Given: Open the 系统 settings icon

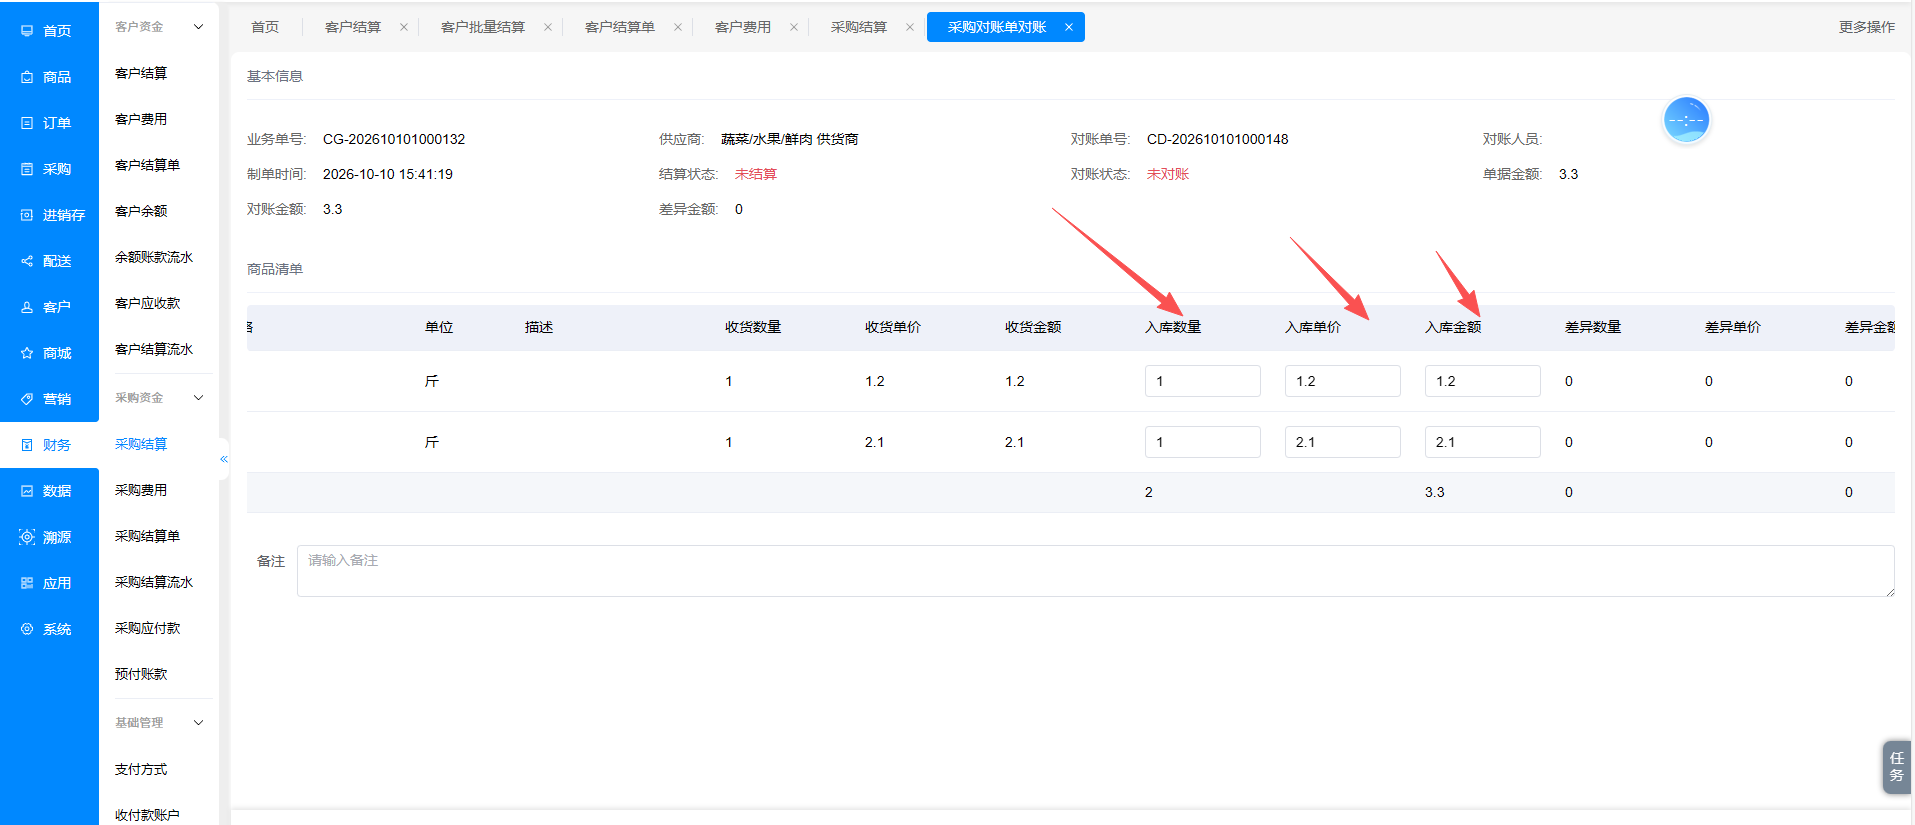Looking at the screenshot, I should point(27,629).
